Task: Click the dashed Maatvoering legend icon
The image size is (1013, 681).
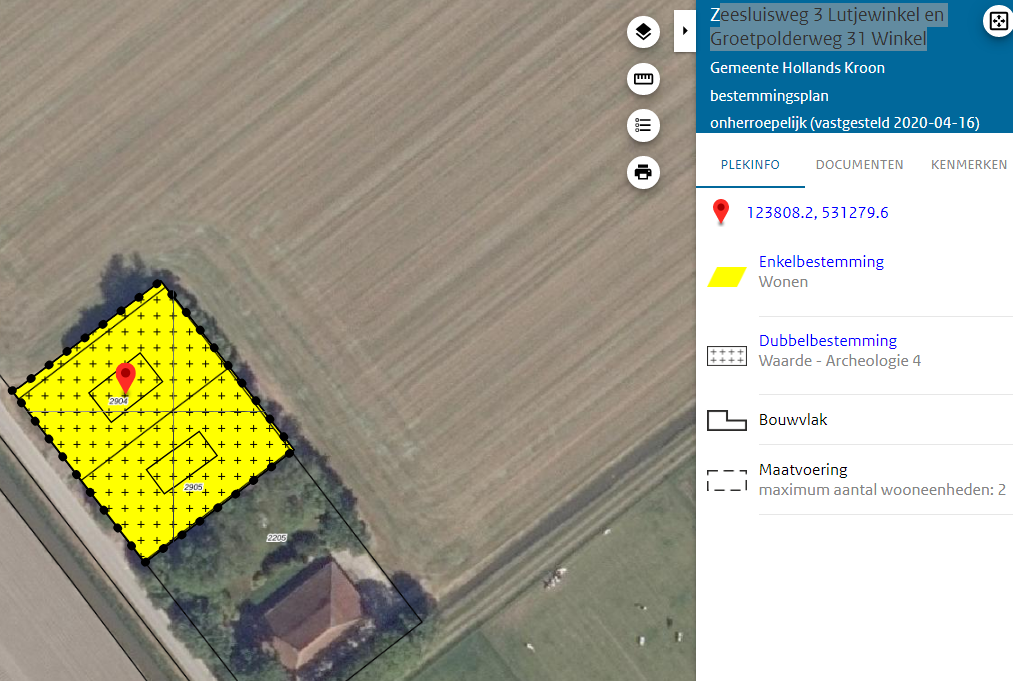Action: [x=727, y=480]
